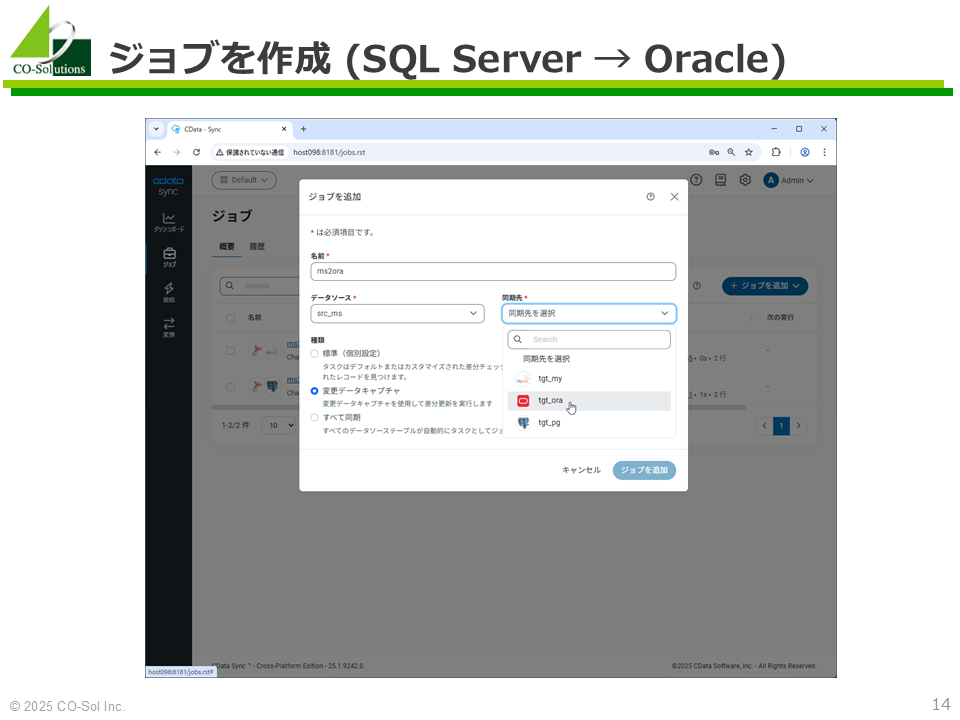This screenshot has width=960, height=720.
Task: Switch to the Overview (概要) tab
Action: pos(227,247)
